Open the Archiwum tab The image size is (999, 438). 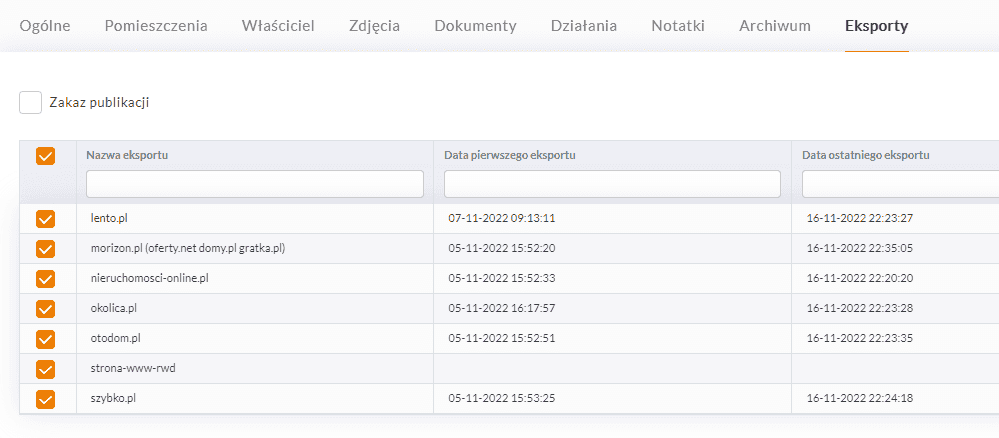(775, 26)
